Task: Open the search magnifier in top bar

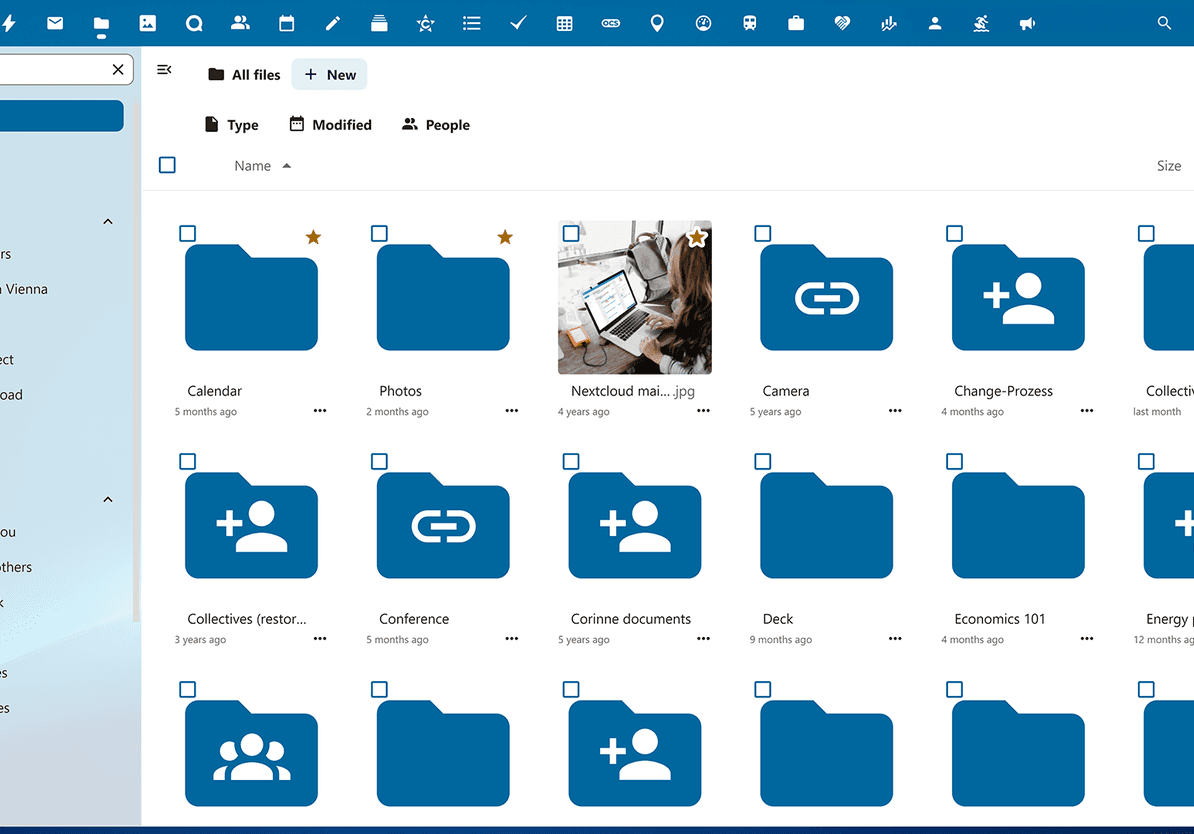Action: [1164, 24]
